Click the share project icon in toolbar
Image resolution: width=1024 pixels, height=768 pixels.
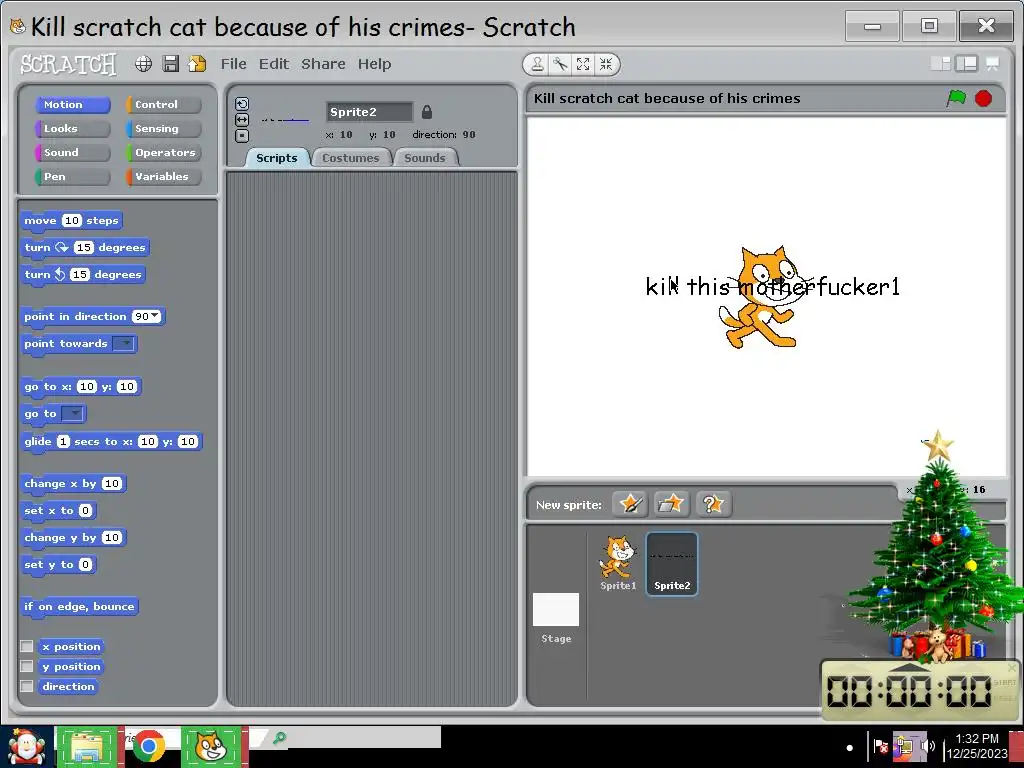(197, 63)
